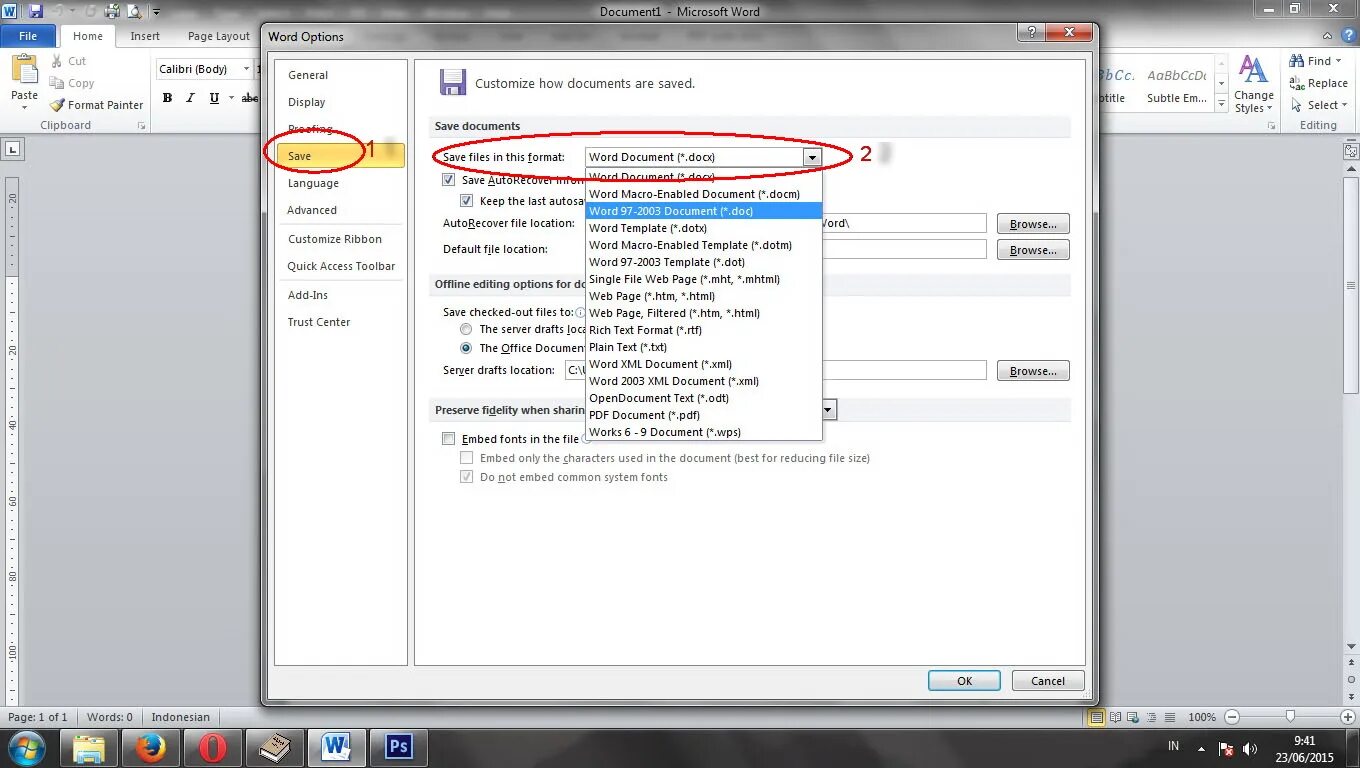This screenshot has width=1360, height=768.
Task: Open Opera from the taskbar
Action: click(212, 747)
